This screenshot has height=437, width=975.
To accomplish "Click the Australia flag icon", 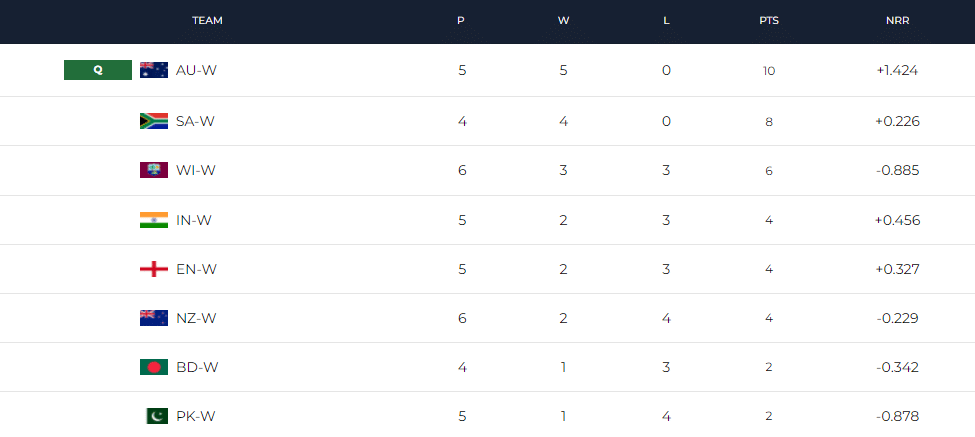I will (x=153, y=70).
